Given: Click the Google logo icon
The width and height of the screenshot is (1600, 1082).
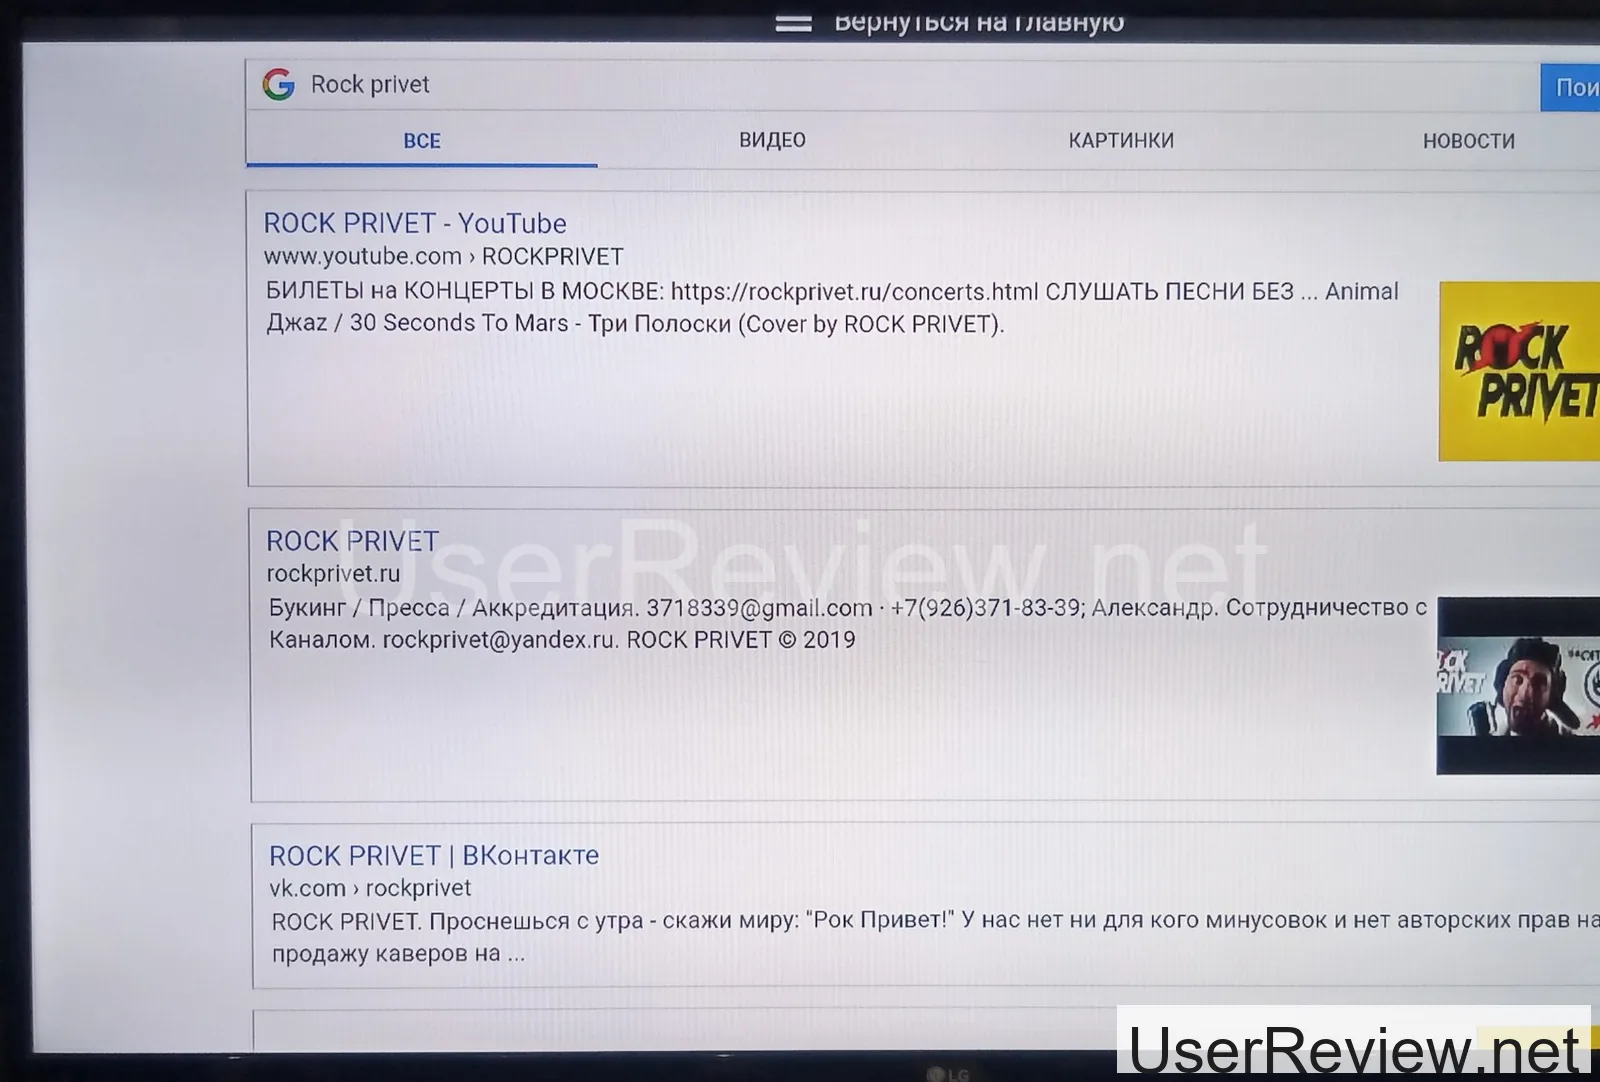Looking at the screenshot, I should point(278,85).
